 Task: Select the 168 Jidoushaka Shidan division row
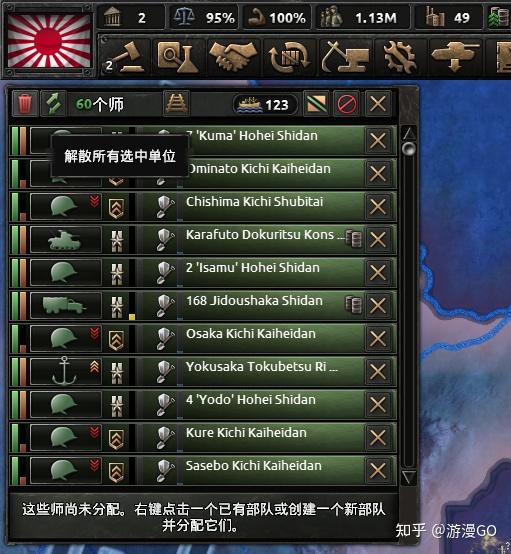click(x=202, y=305)
